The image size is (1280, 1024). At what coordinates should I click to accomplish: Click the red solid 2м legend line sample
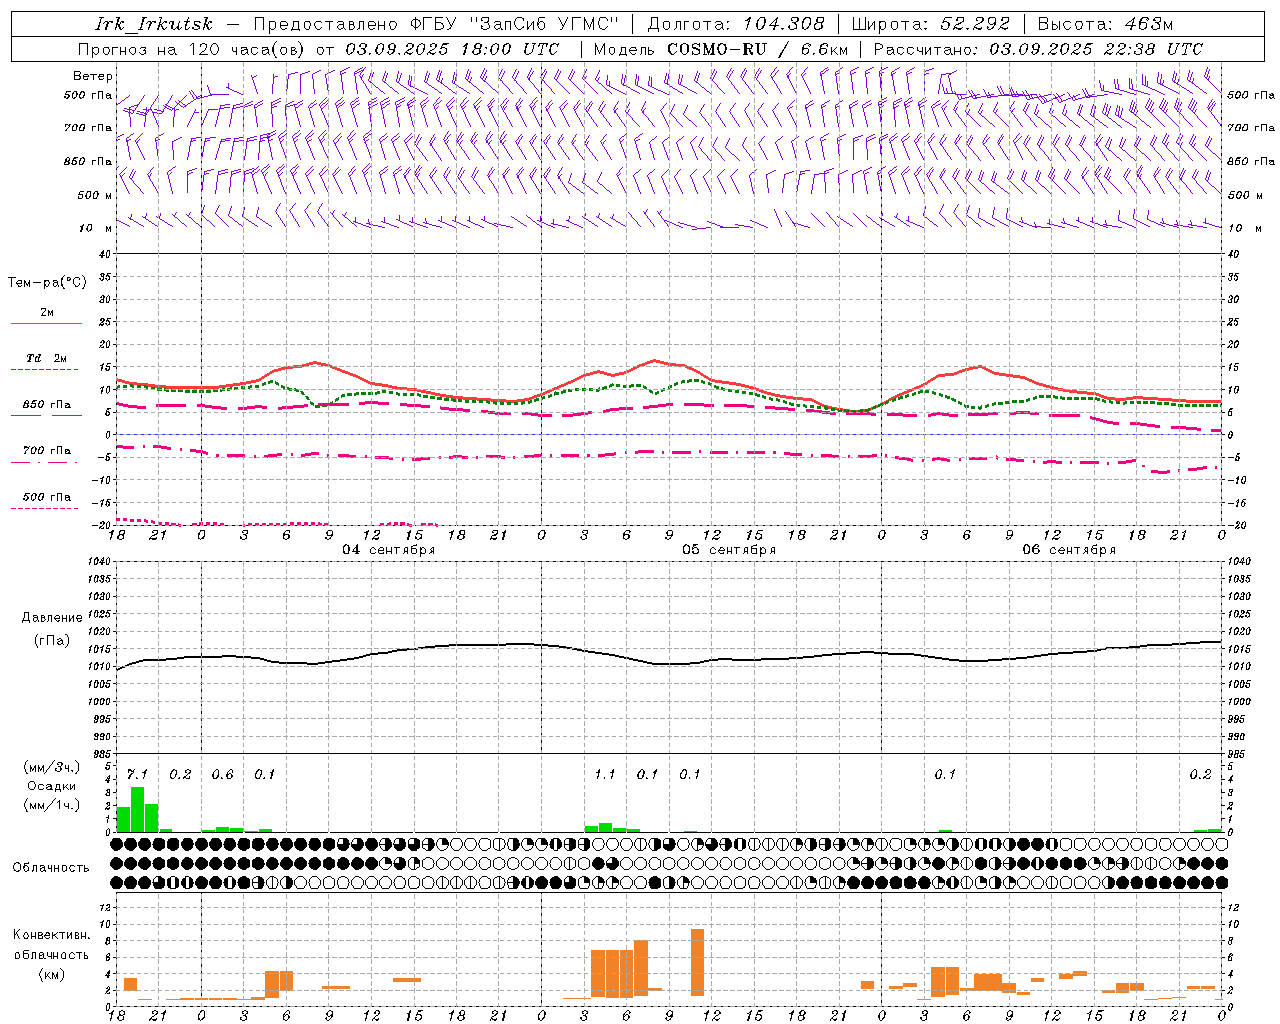click(46, 323)
